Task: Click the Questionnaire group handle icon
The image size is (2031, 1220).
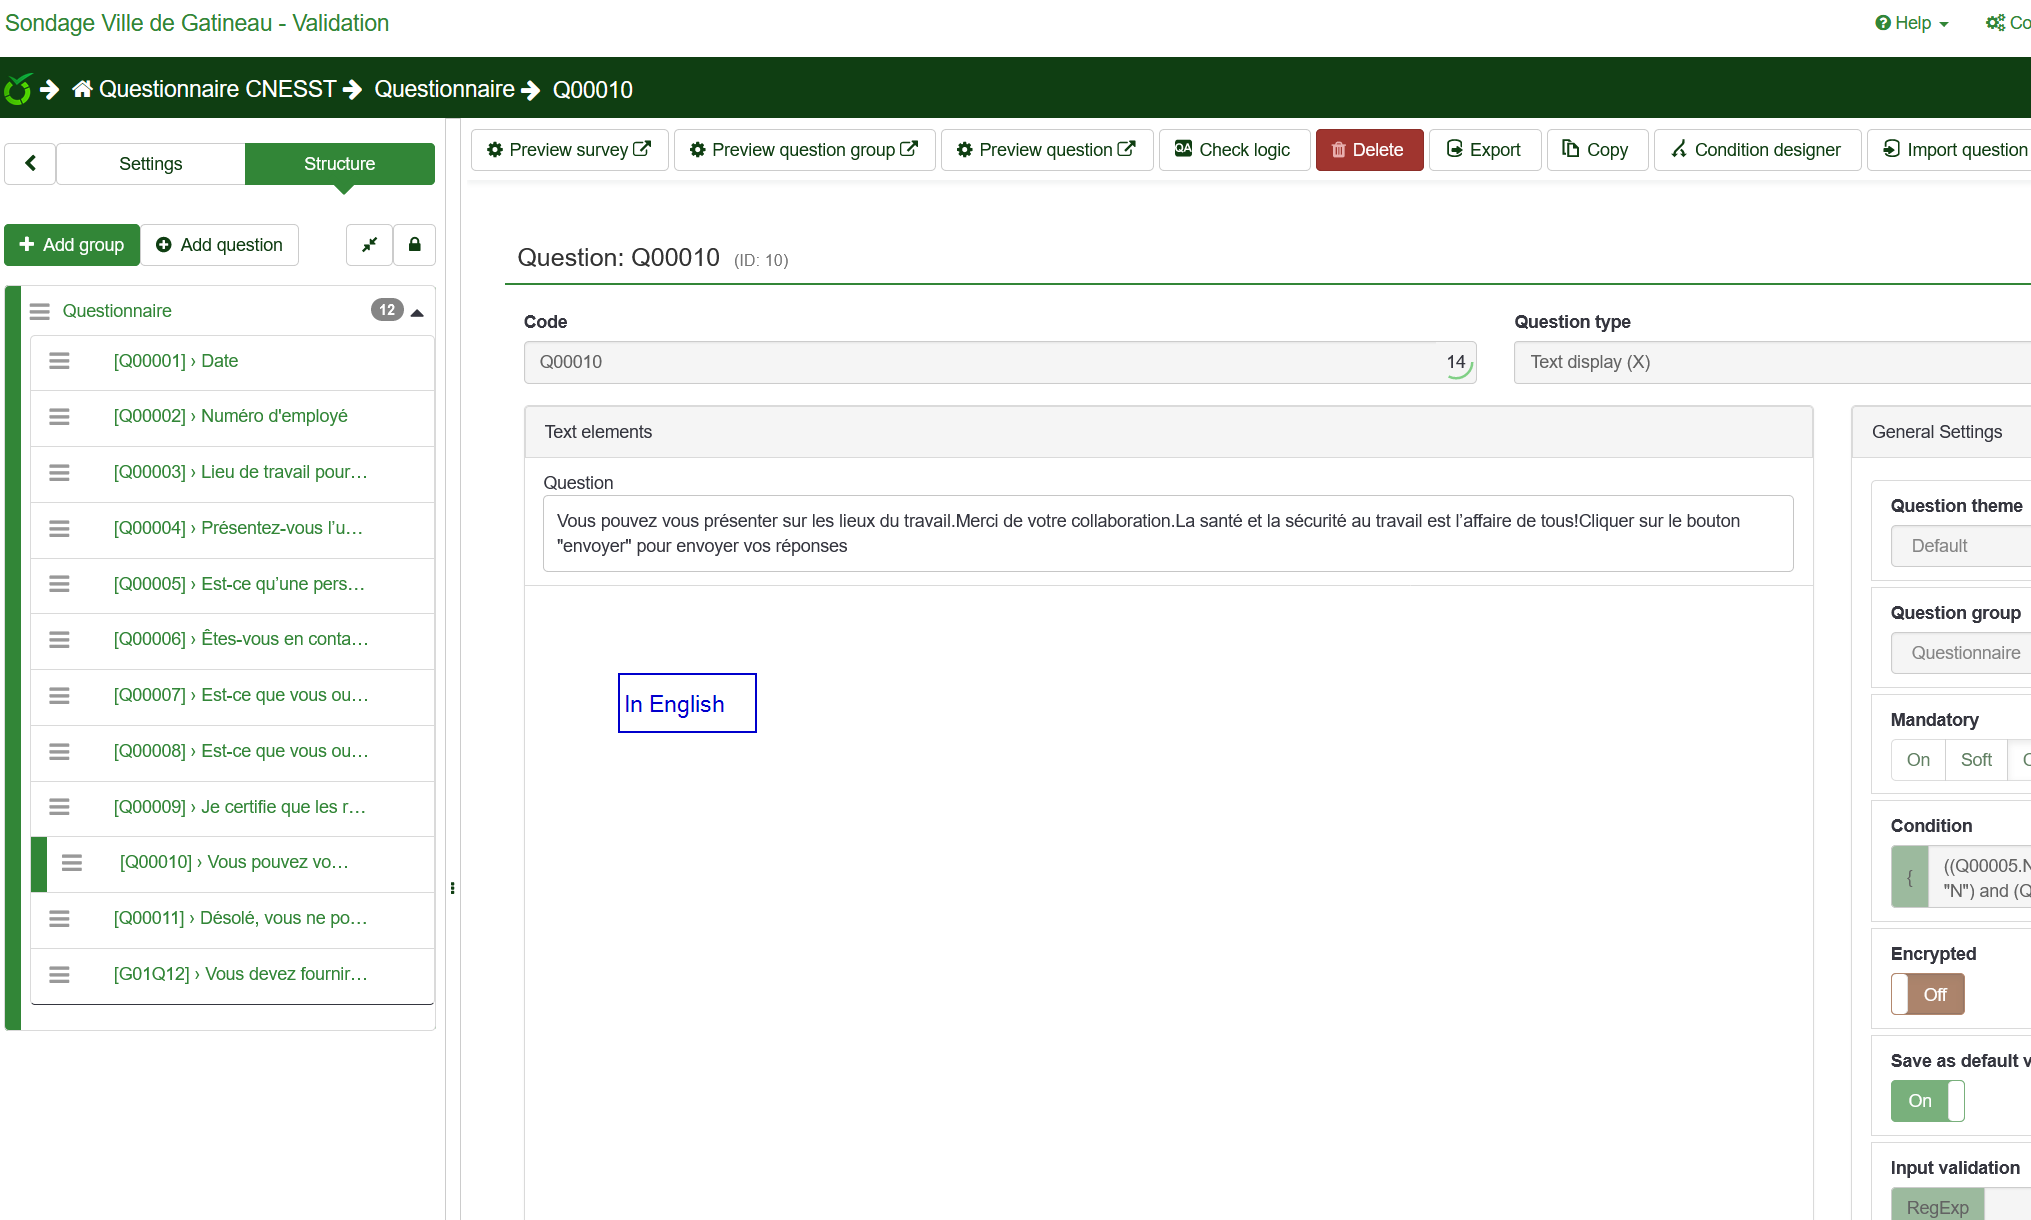Action: tap(40, 311)
